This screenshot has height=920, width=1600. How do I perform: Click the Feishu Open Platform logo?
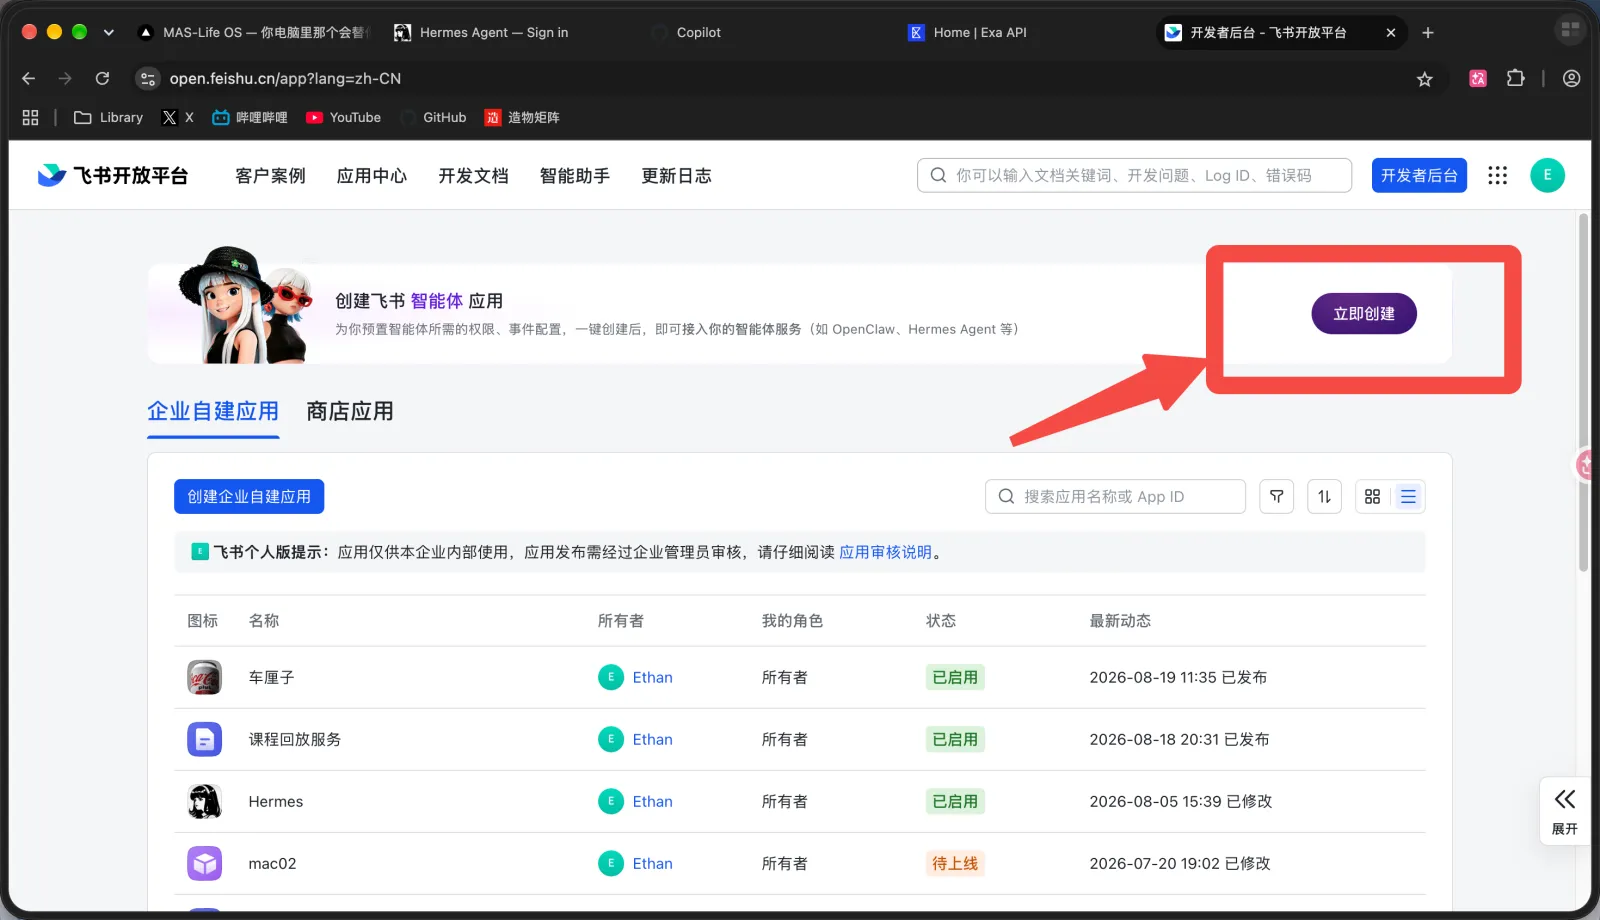pos(112,175)
